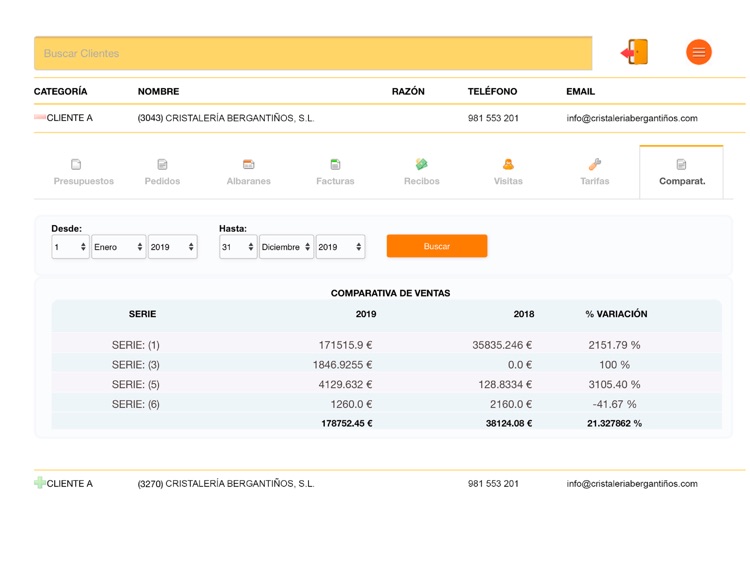750x562 pixels.
Task: Go to the Albaranes tab
Action: pos(249,181)
